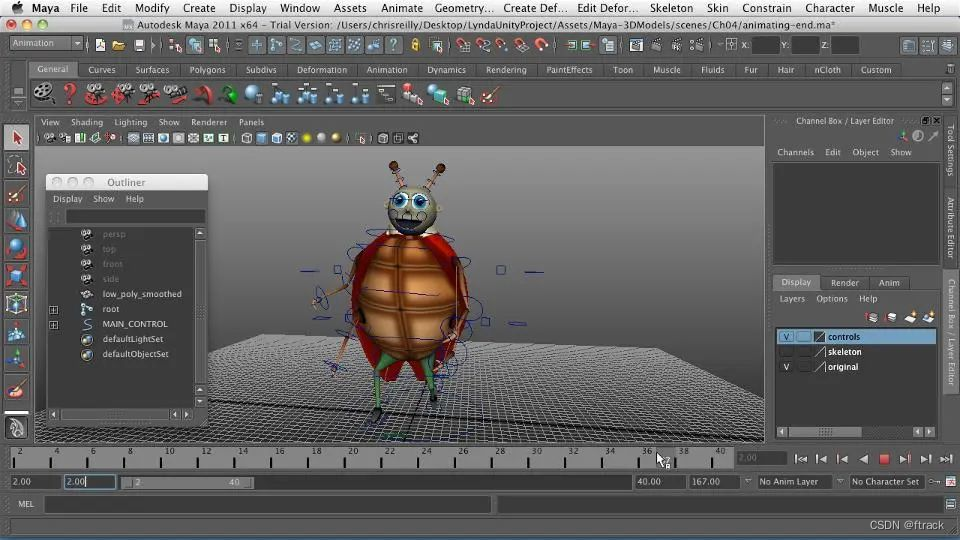The width and height of the screenshot is (960, 540).
Task: Select the Rotate tool sphere icon in toolbox
Action: pyautogui.click(x=17, y=249)
